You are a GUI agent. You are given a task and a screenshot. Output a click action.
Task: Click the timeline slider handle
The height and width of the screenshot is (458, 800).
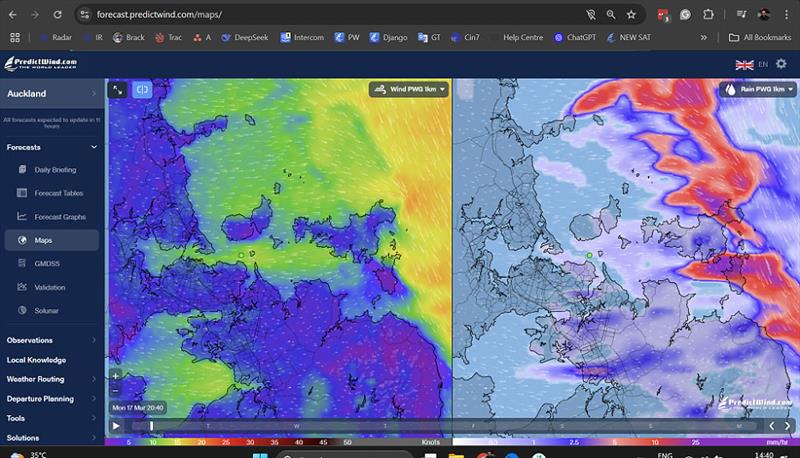(x=152, y=426)
